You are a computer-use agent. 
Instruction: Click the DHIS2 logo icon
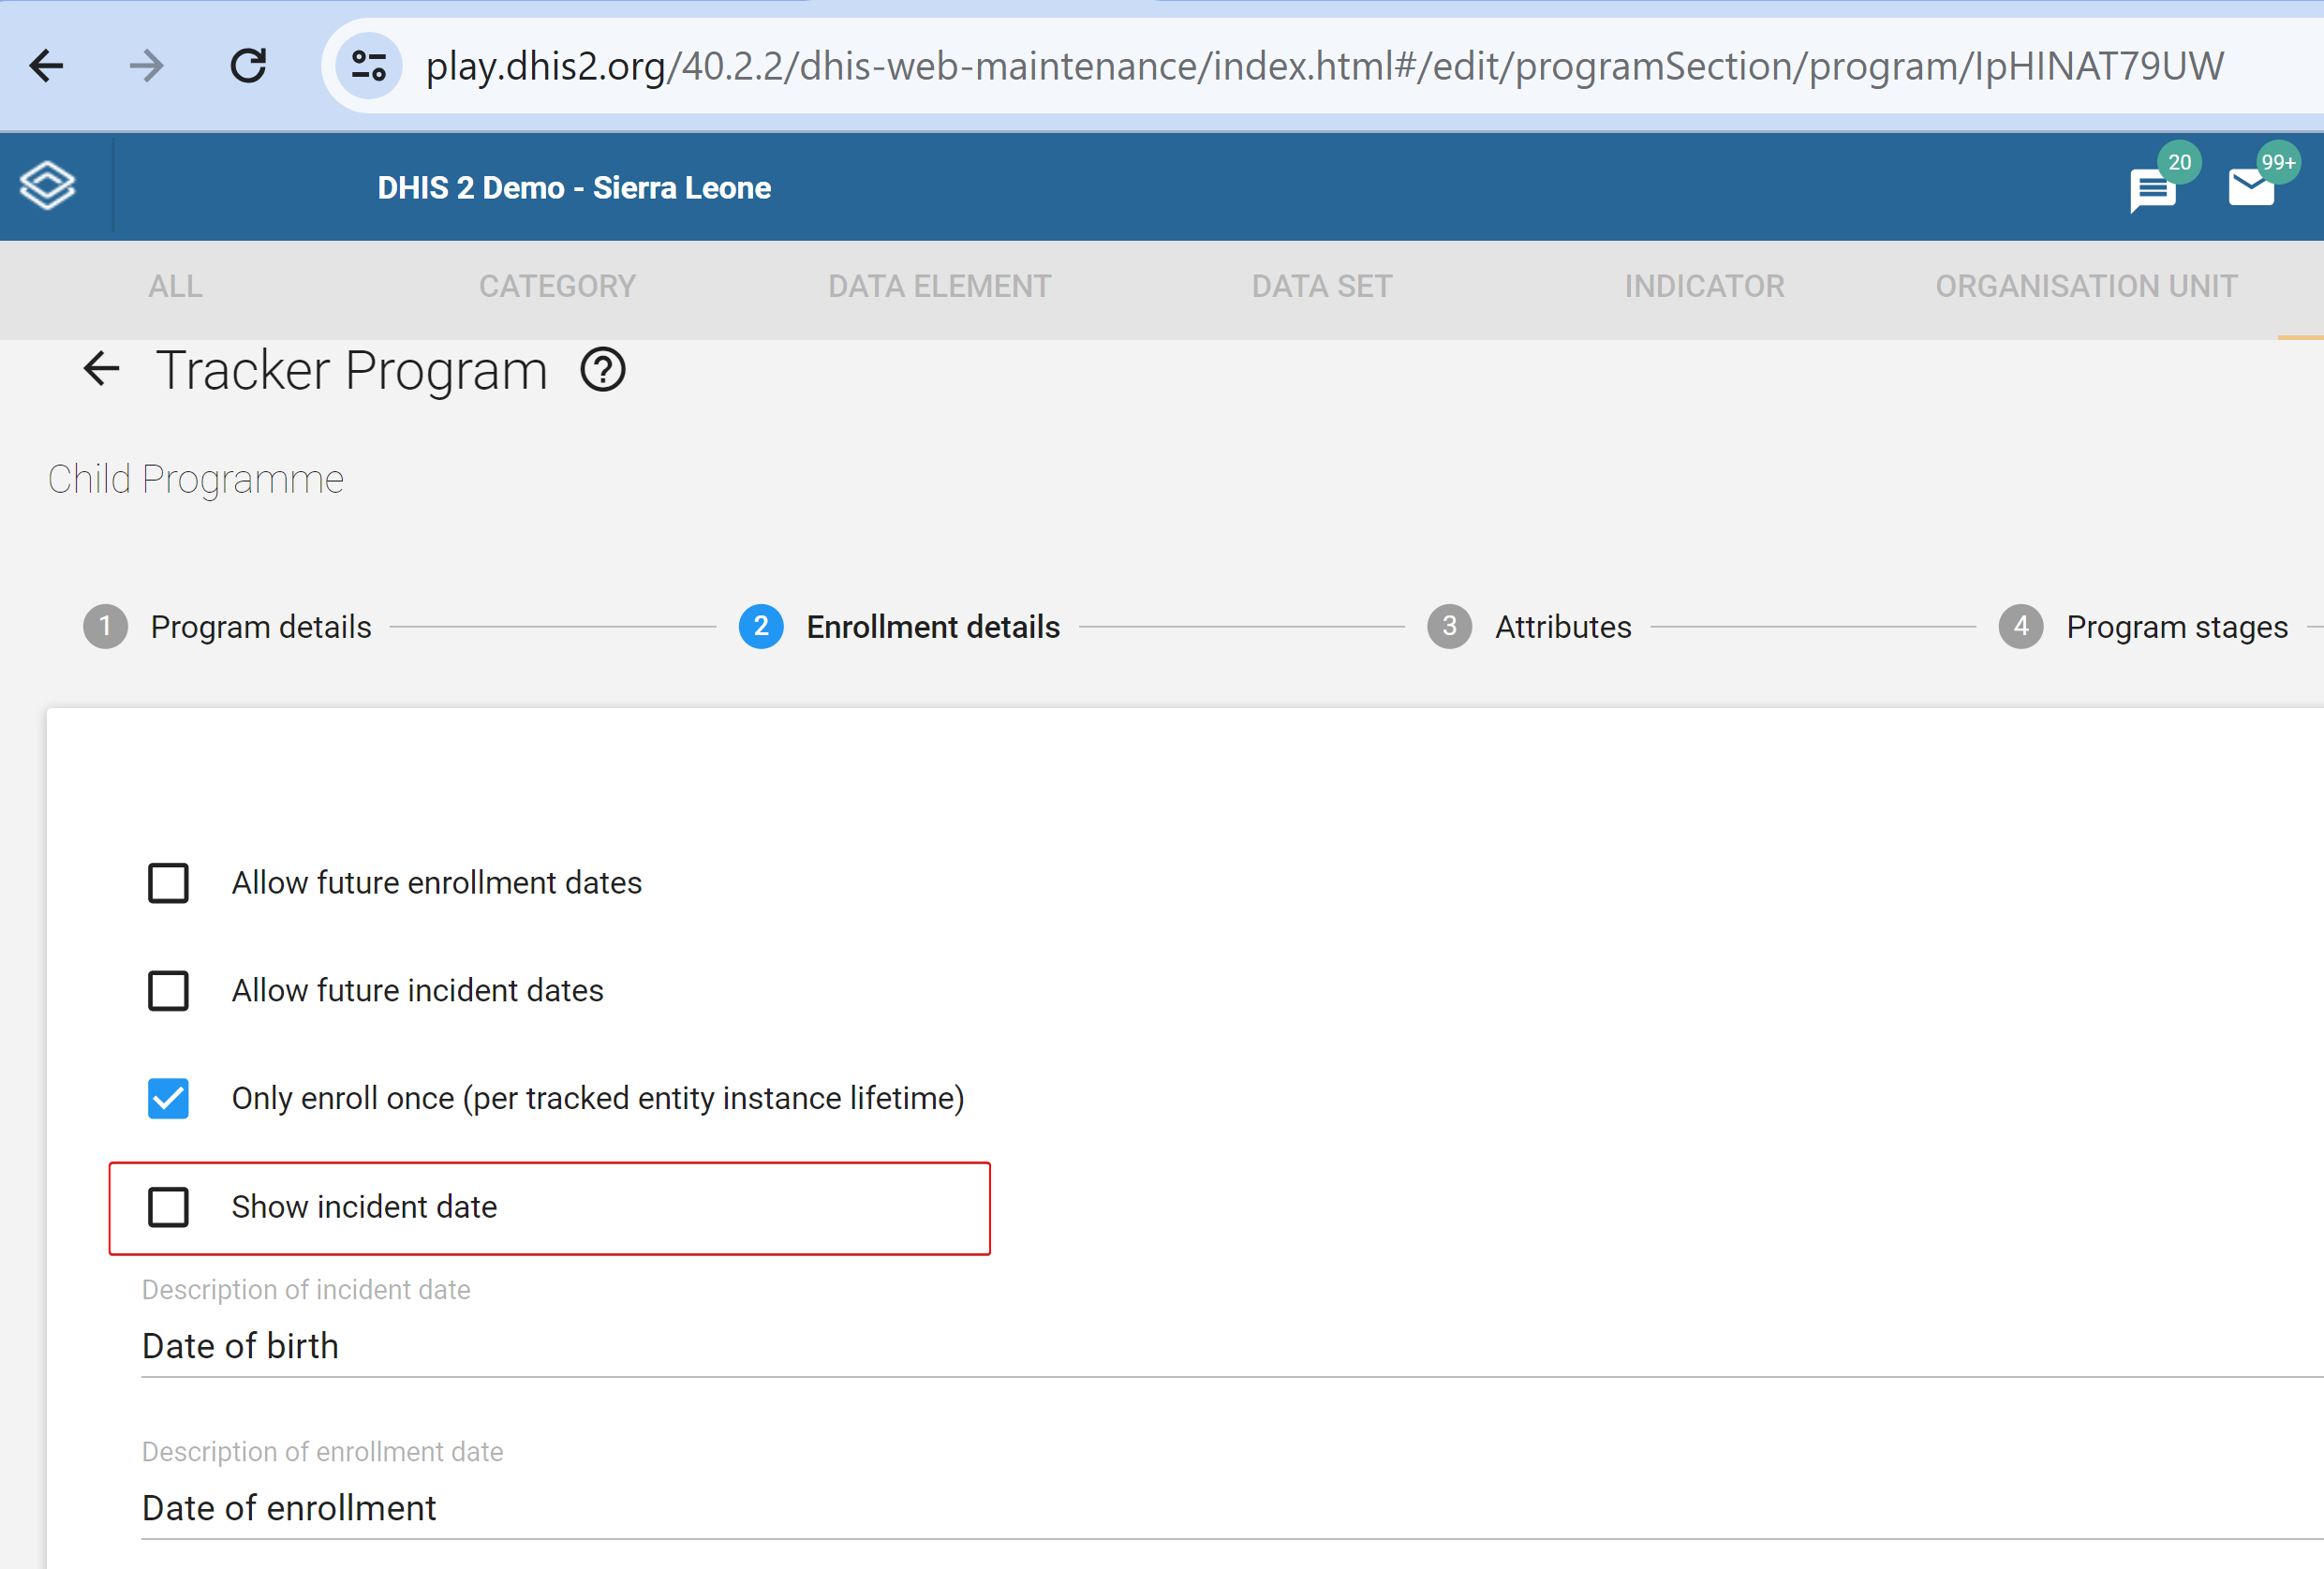coord(47,186)
